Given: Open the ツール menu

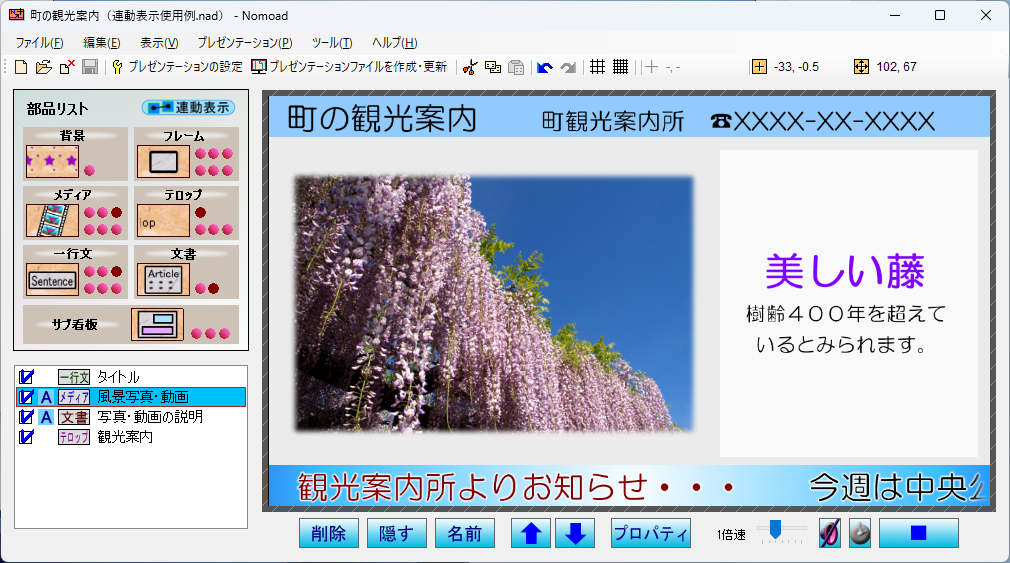Looking at the screenshot, I should (x=332, y=43).
